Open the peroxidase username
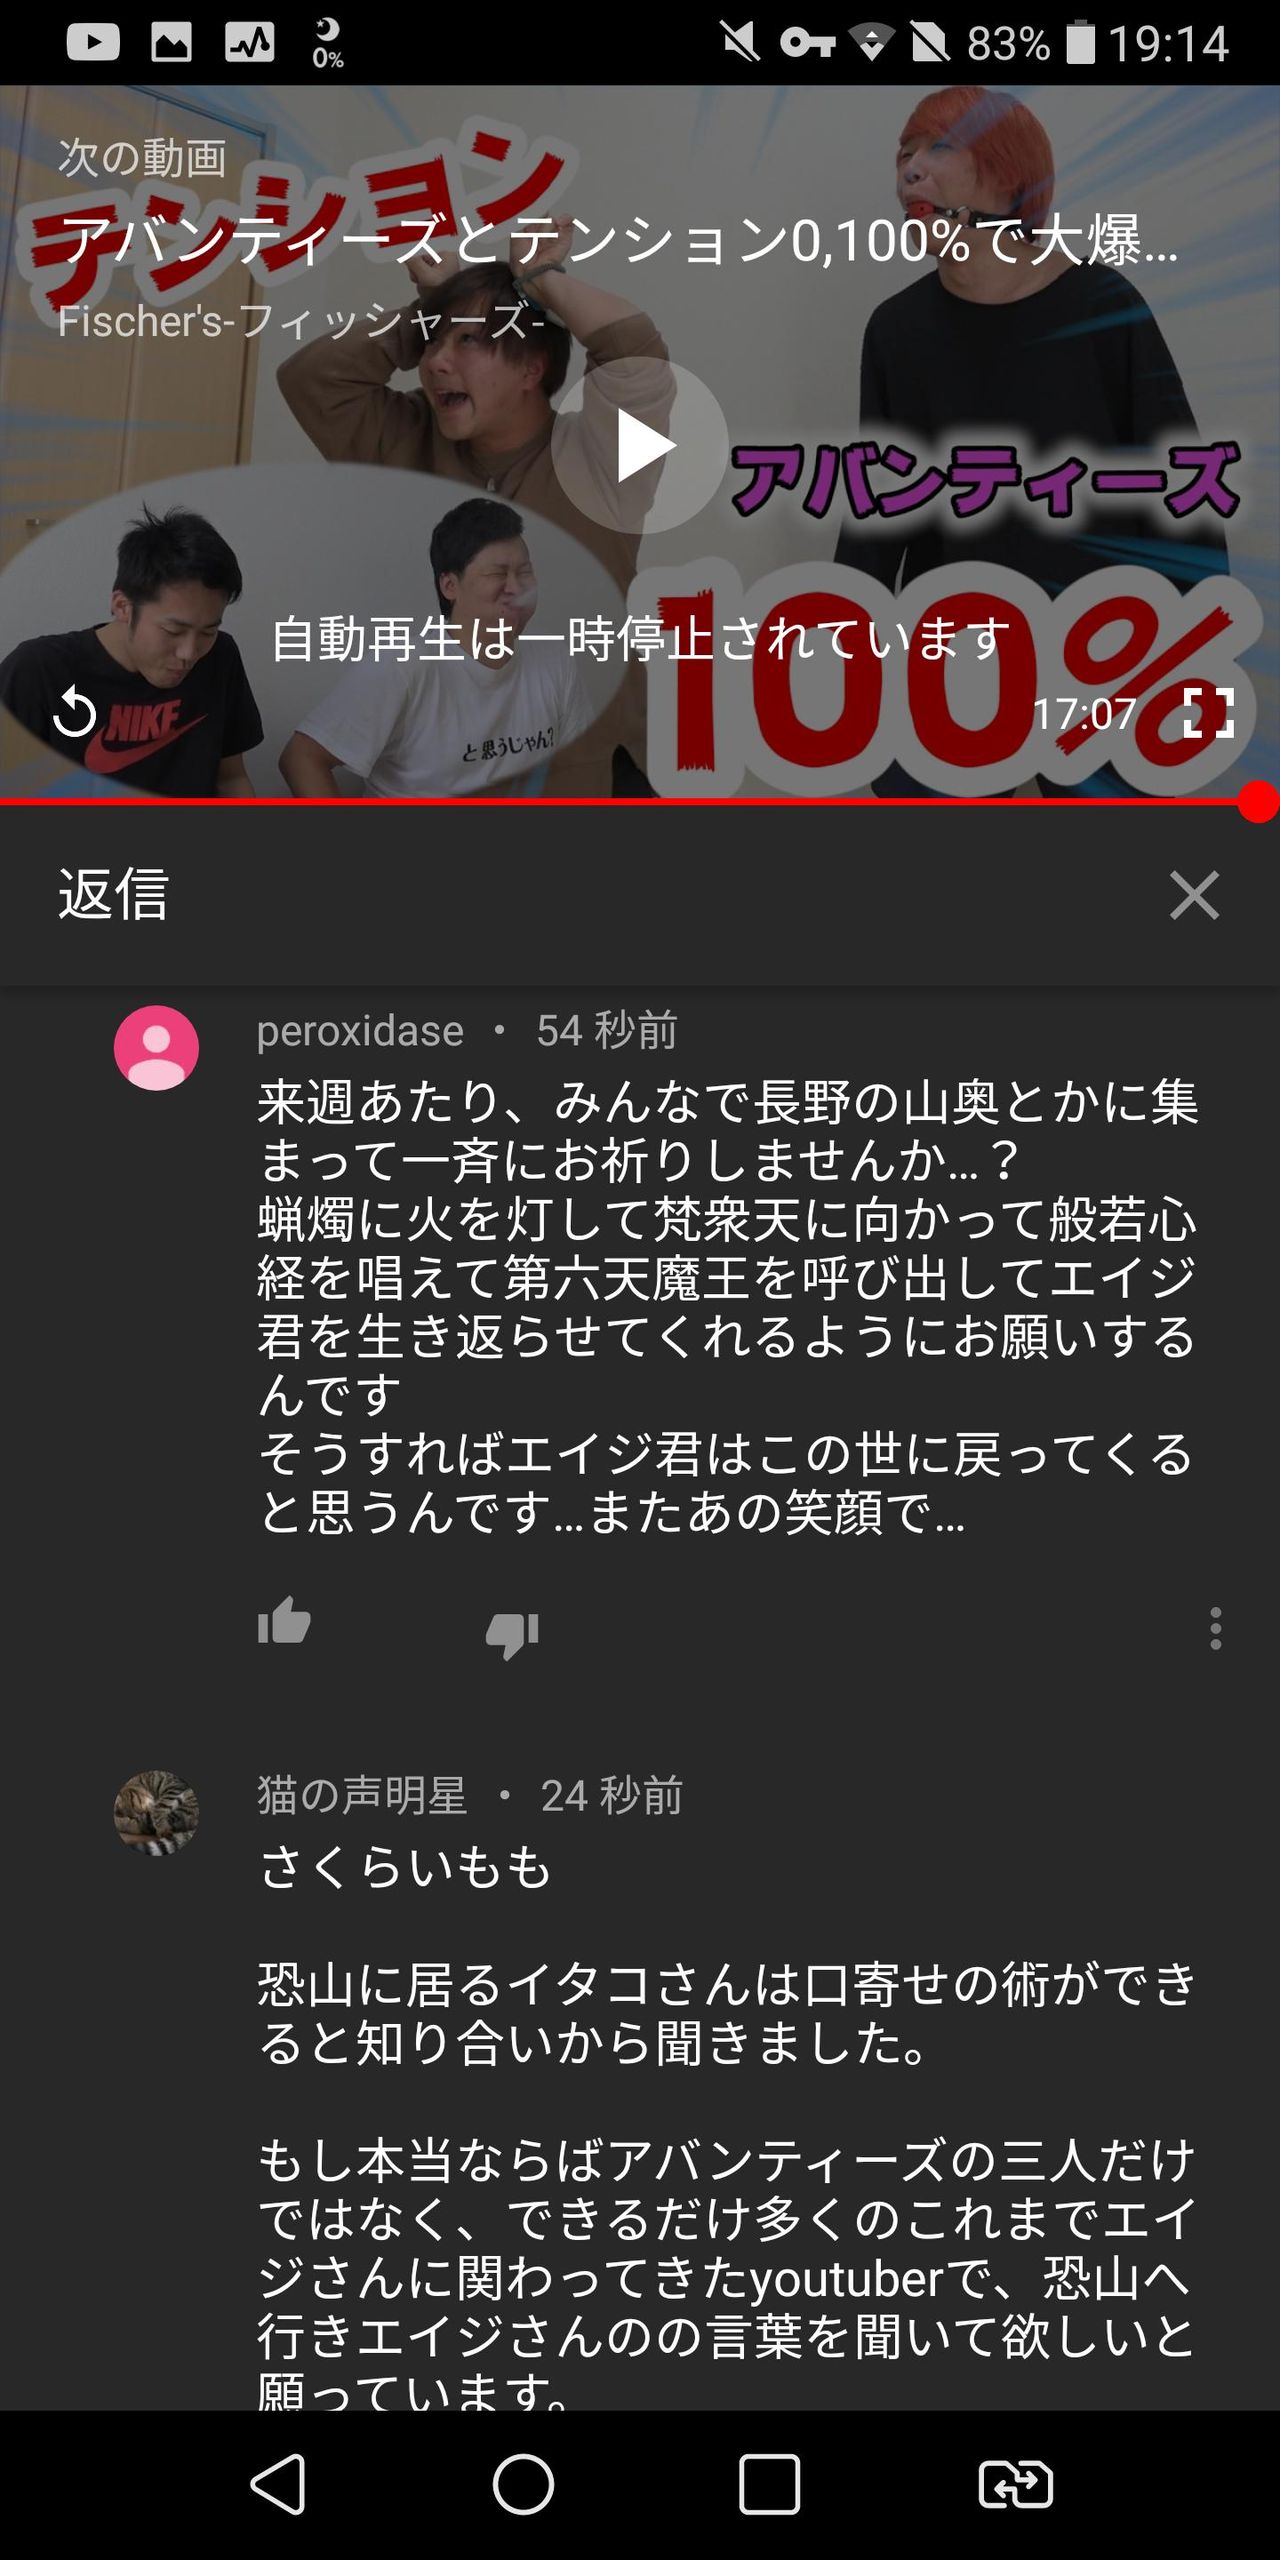The height and width of the screenshot is (2560, 1280). pos(360,1030)
